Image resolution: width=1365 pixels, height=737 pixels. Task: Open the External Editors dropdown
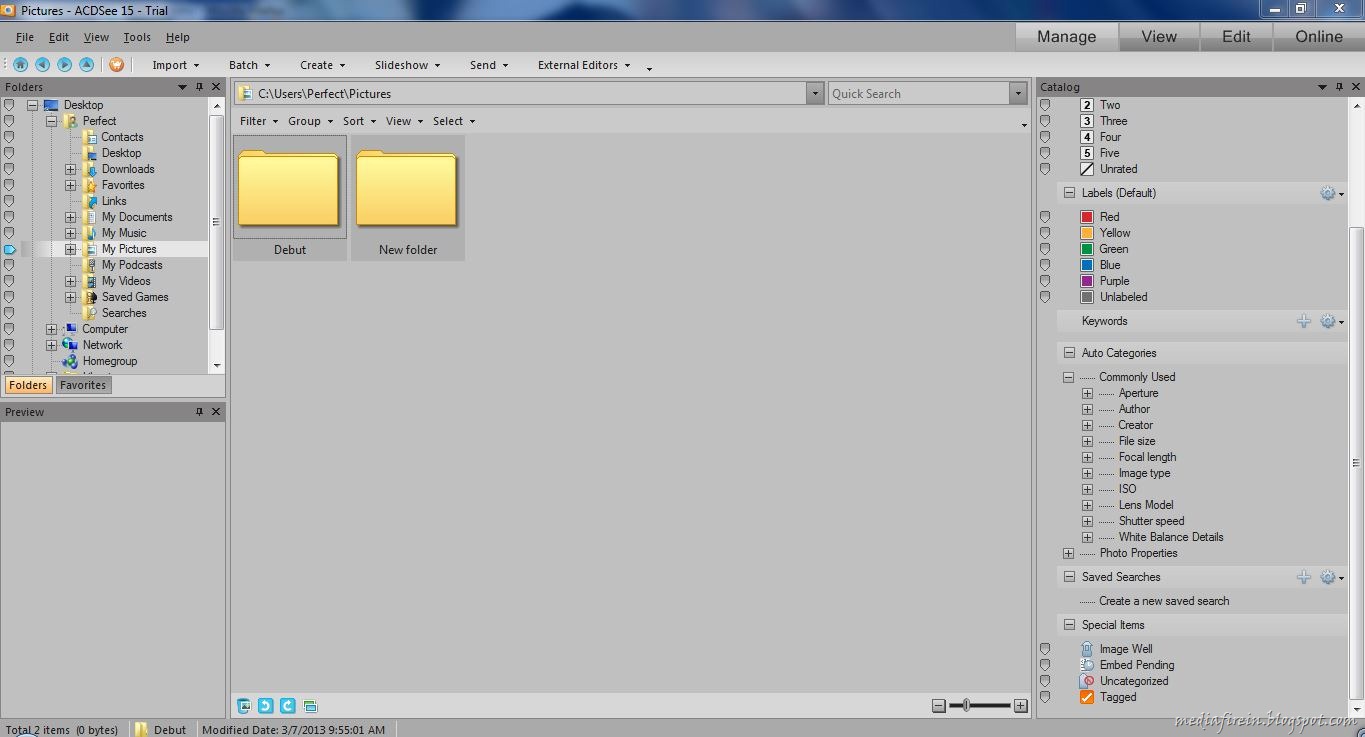point(584,65)
